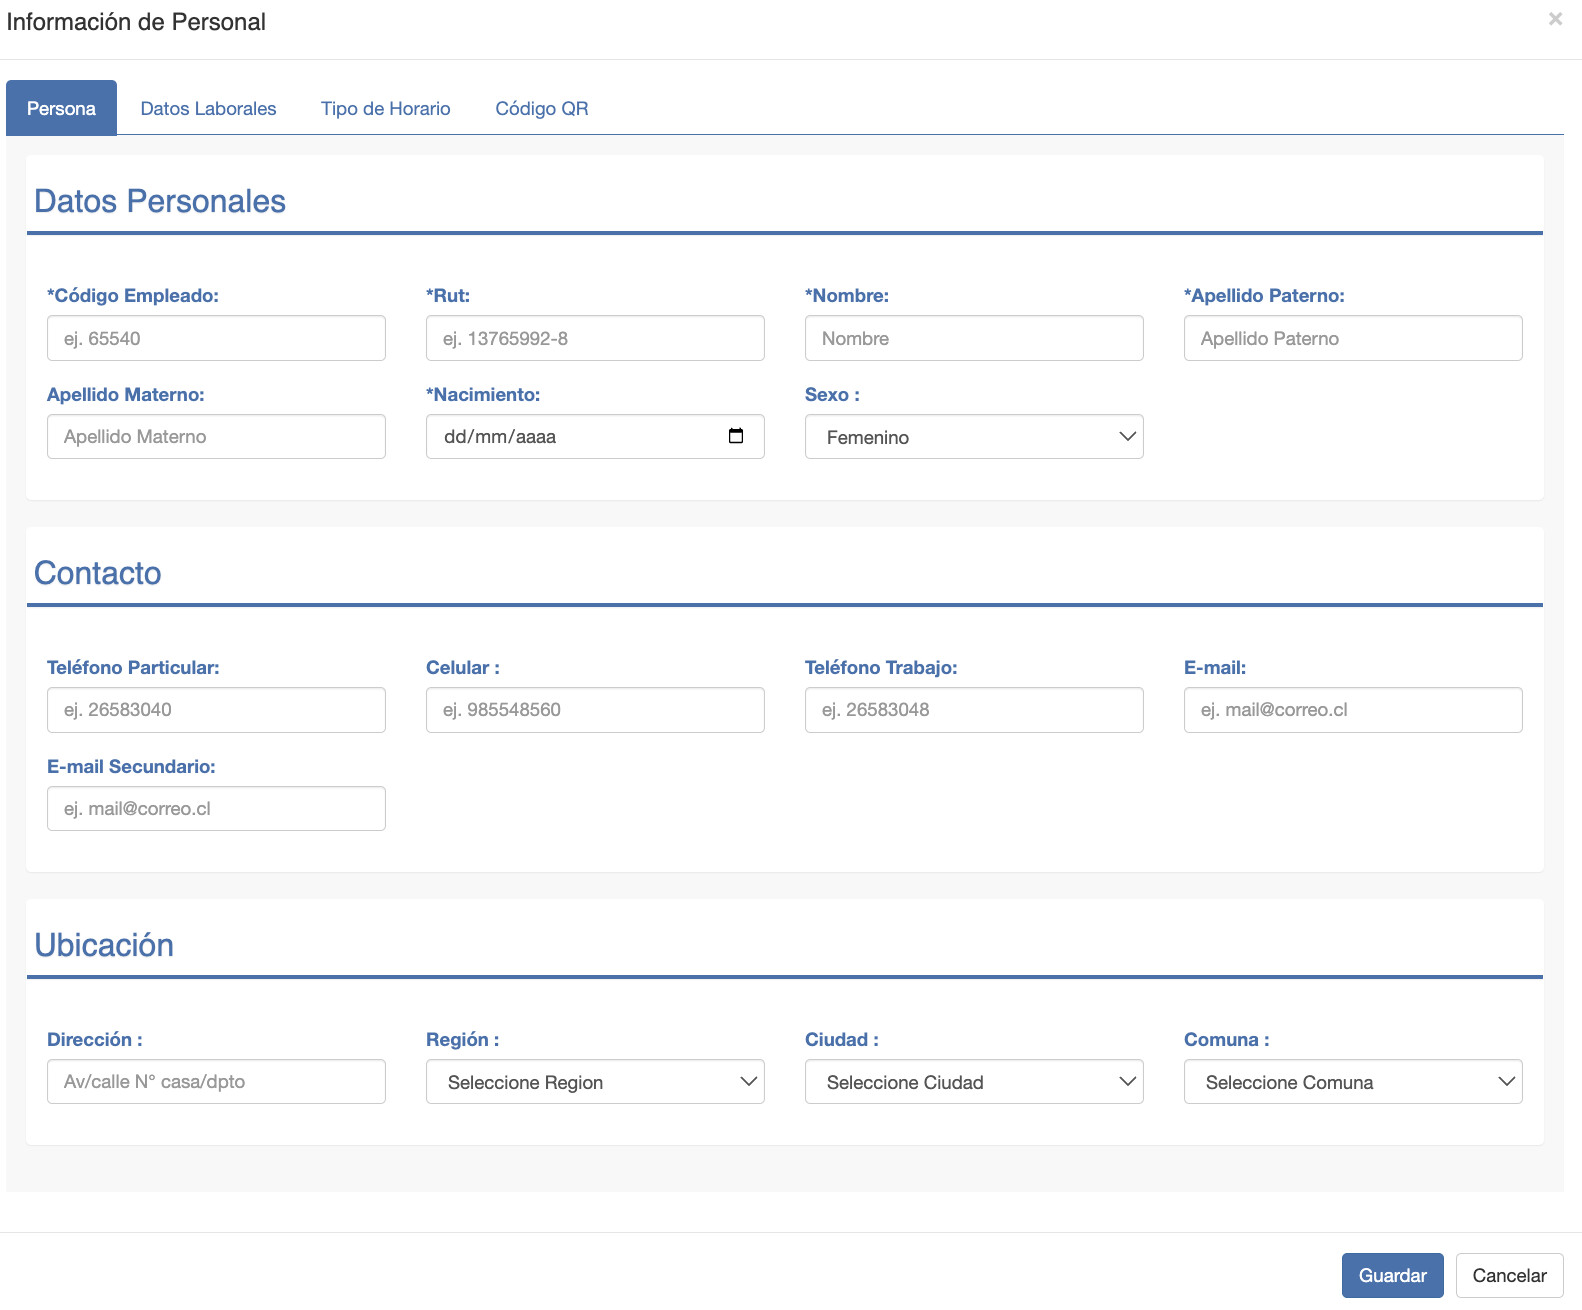Click into the Rut input field

coord(595,338)
